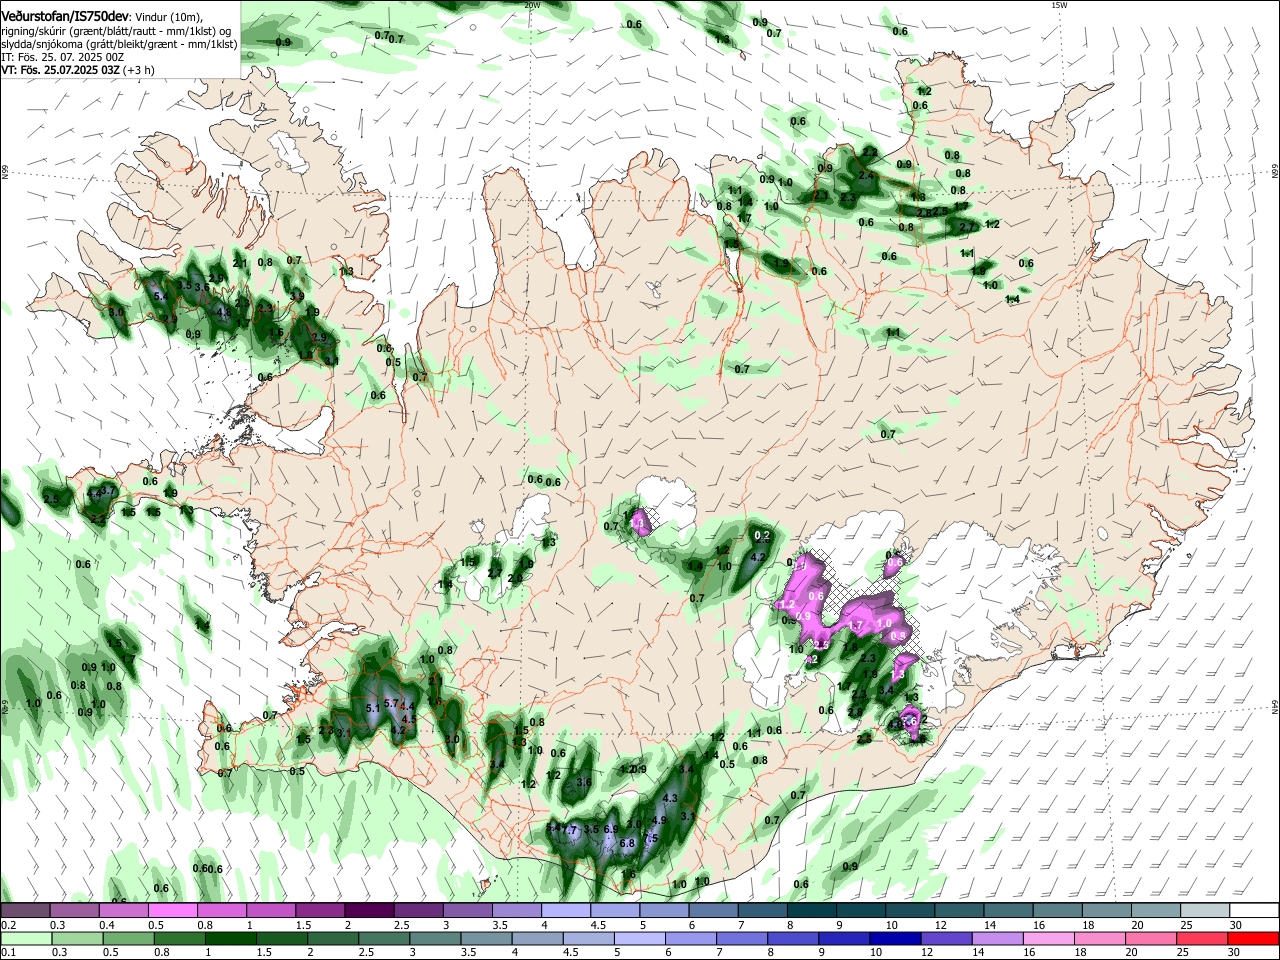This screenshot has width=1280, height=960.
Task: Select the gray-green rain swatch labeled 3
Action: [x=434, y=939]
